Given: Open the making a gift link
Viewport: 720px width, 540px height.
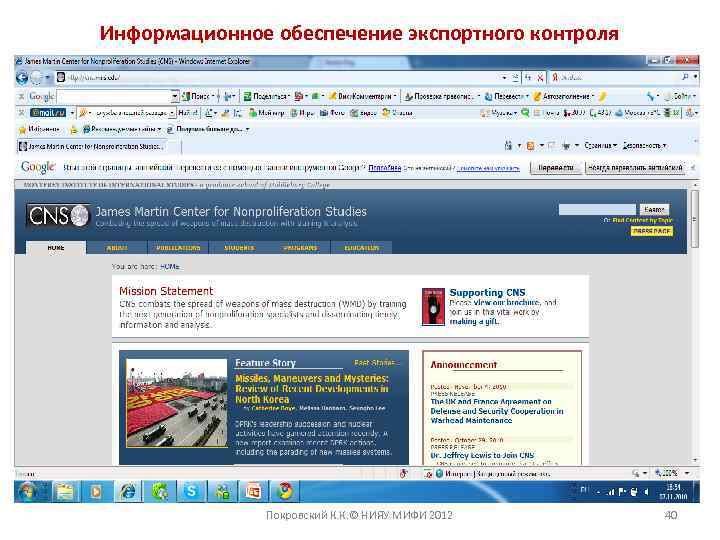Looking at the screenshot, I should [x=474, y=321].
